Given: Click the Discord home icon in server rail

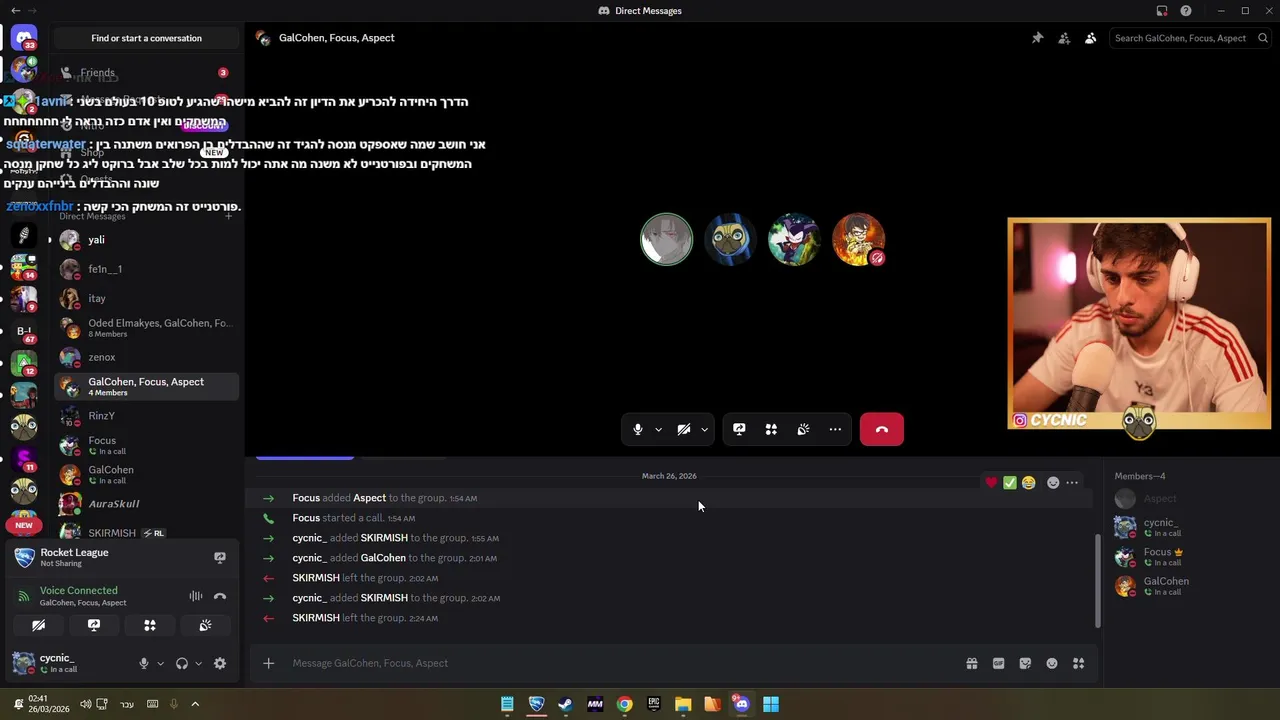Looking at the screenshot, I should pos(24,38).
